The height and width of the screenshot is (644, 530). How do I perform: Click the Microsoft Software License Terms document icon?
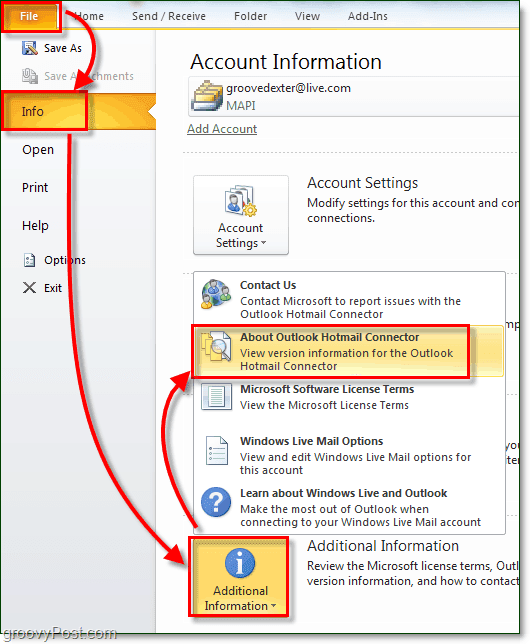coord(216,397)
